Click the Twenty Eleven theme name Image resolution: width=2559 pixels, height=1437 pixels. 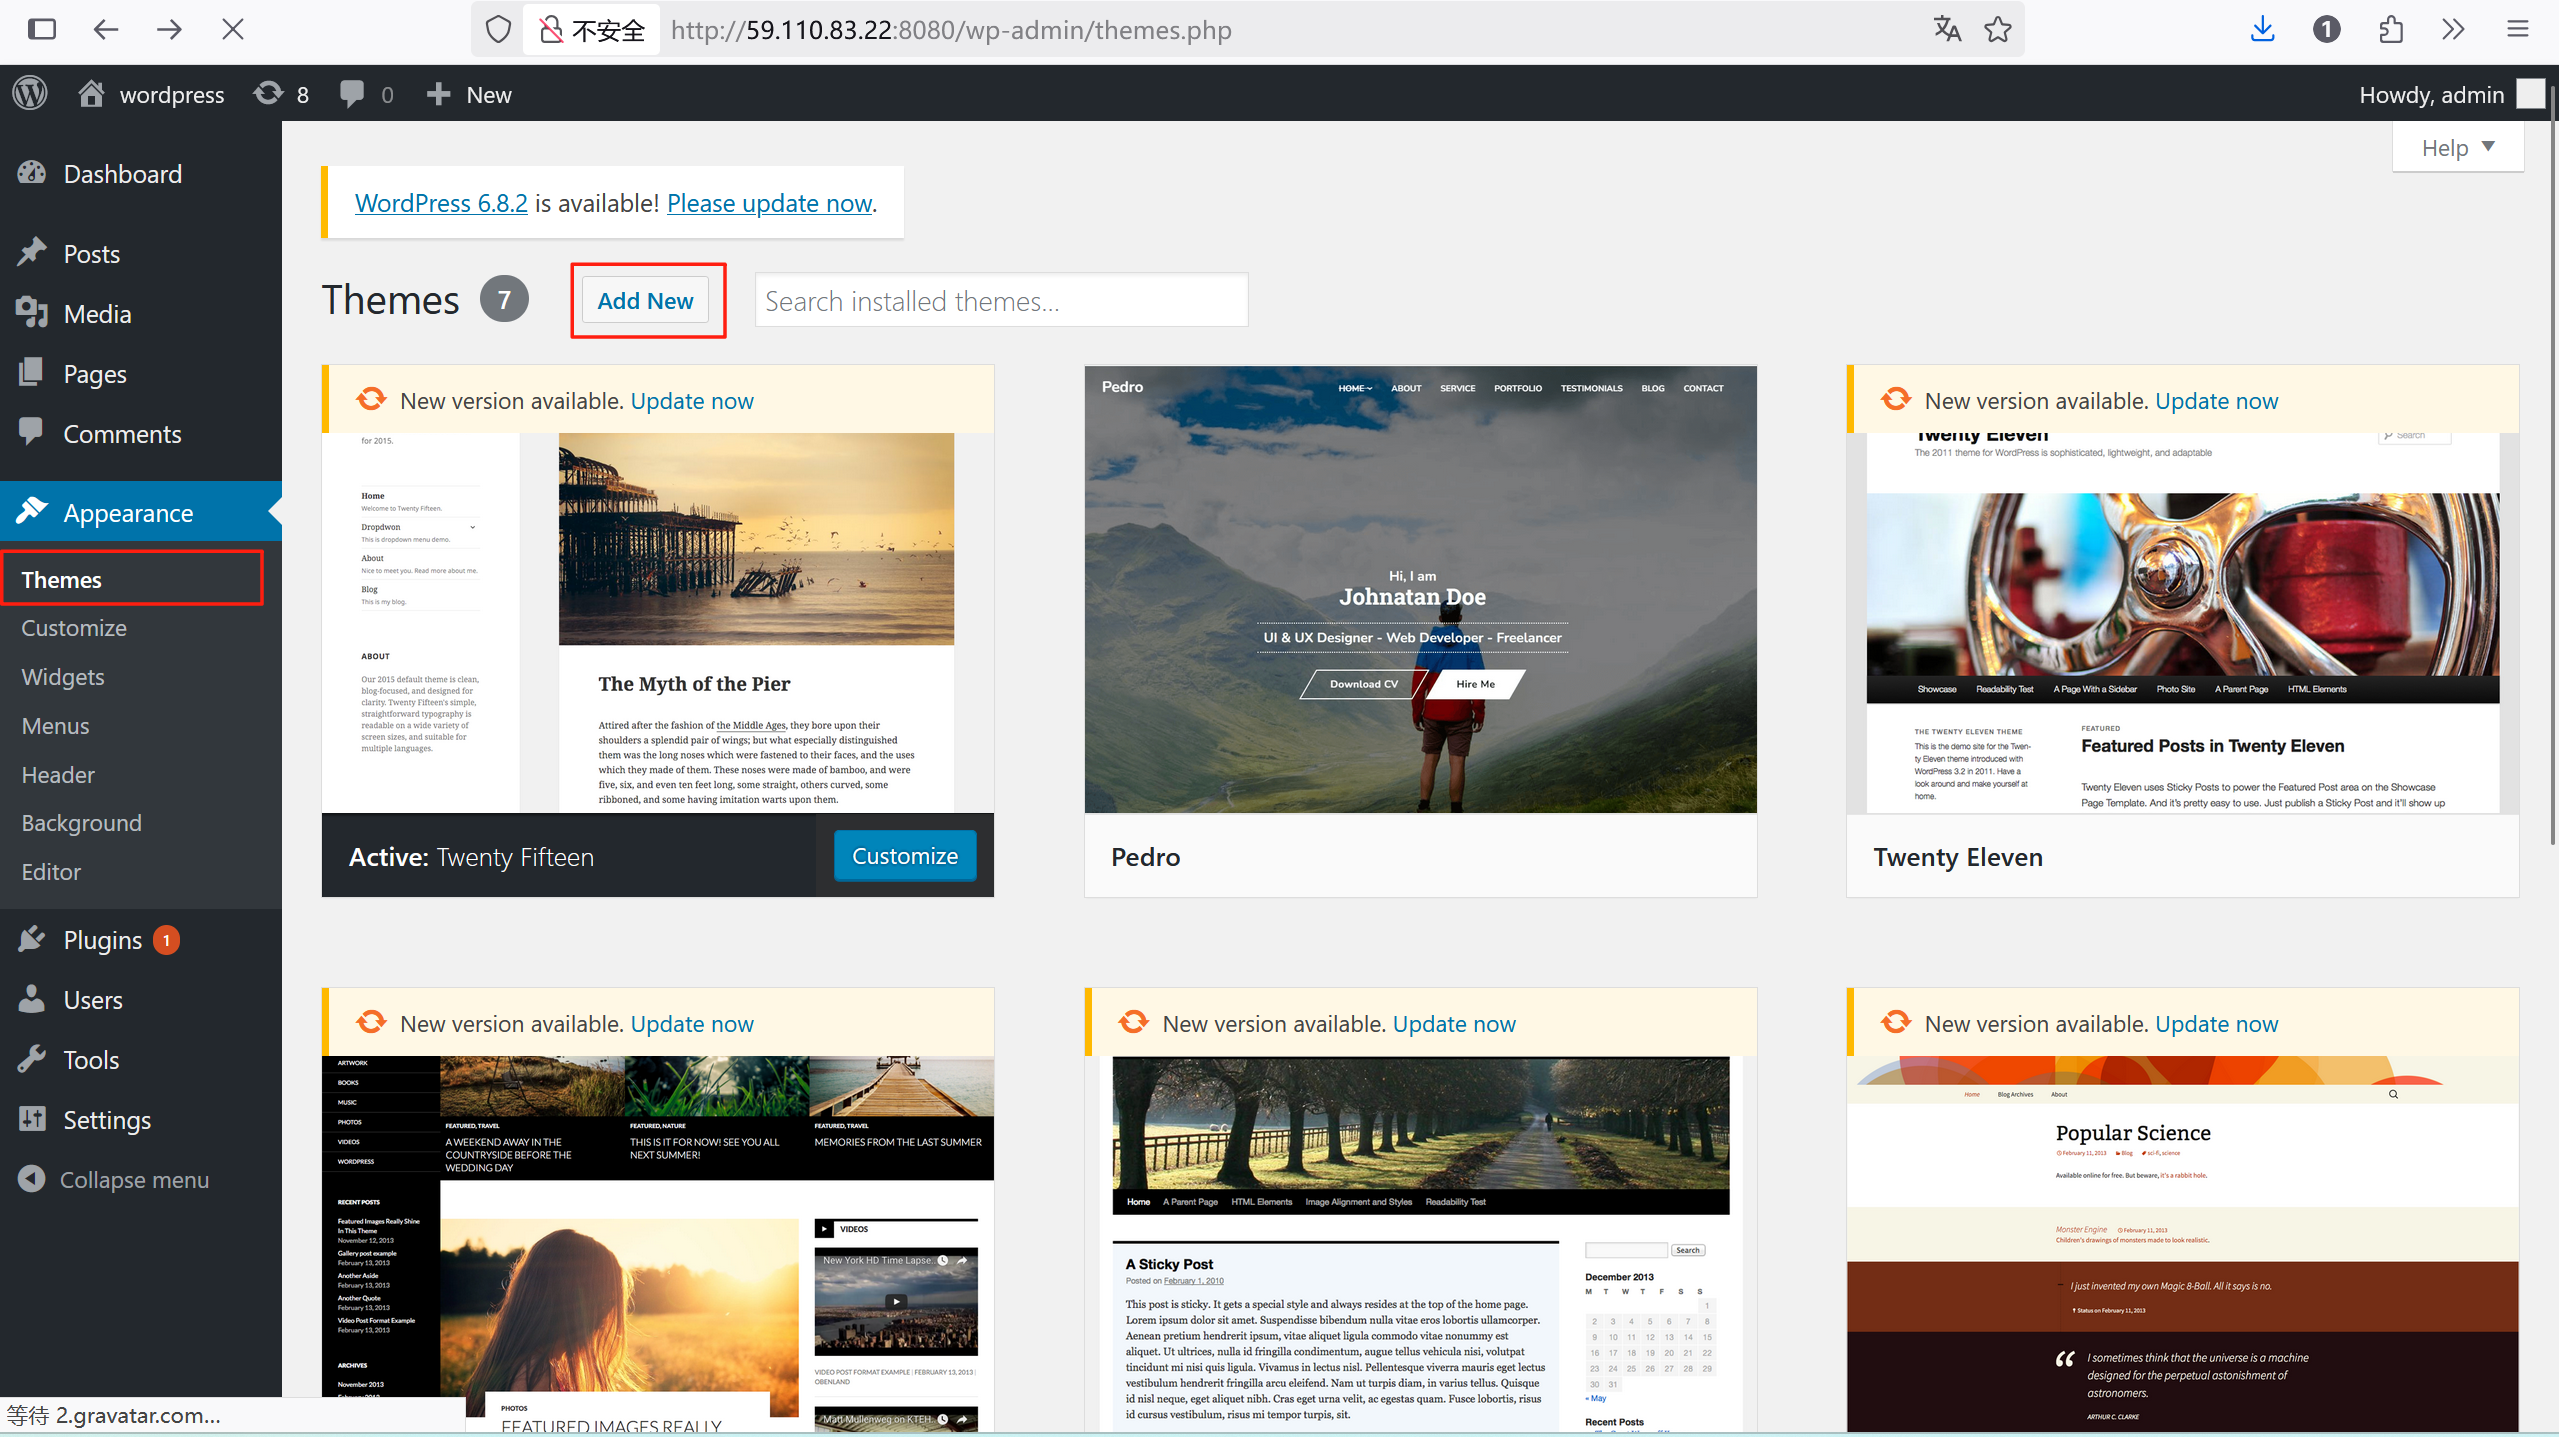pyautogui.click(x=1958, y=857)
